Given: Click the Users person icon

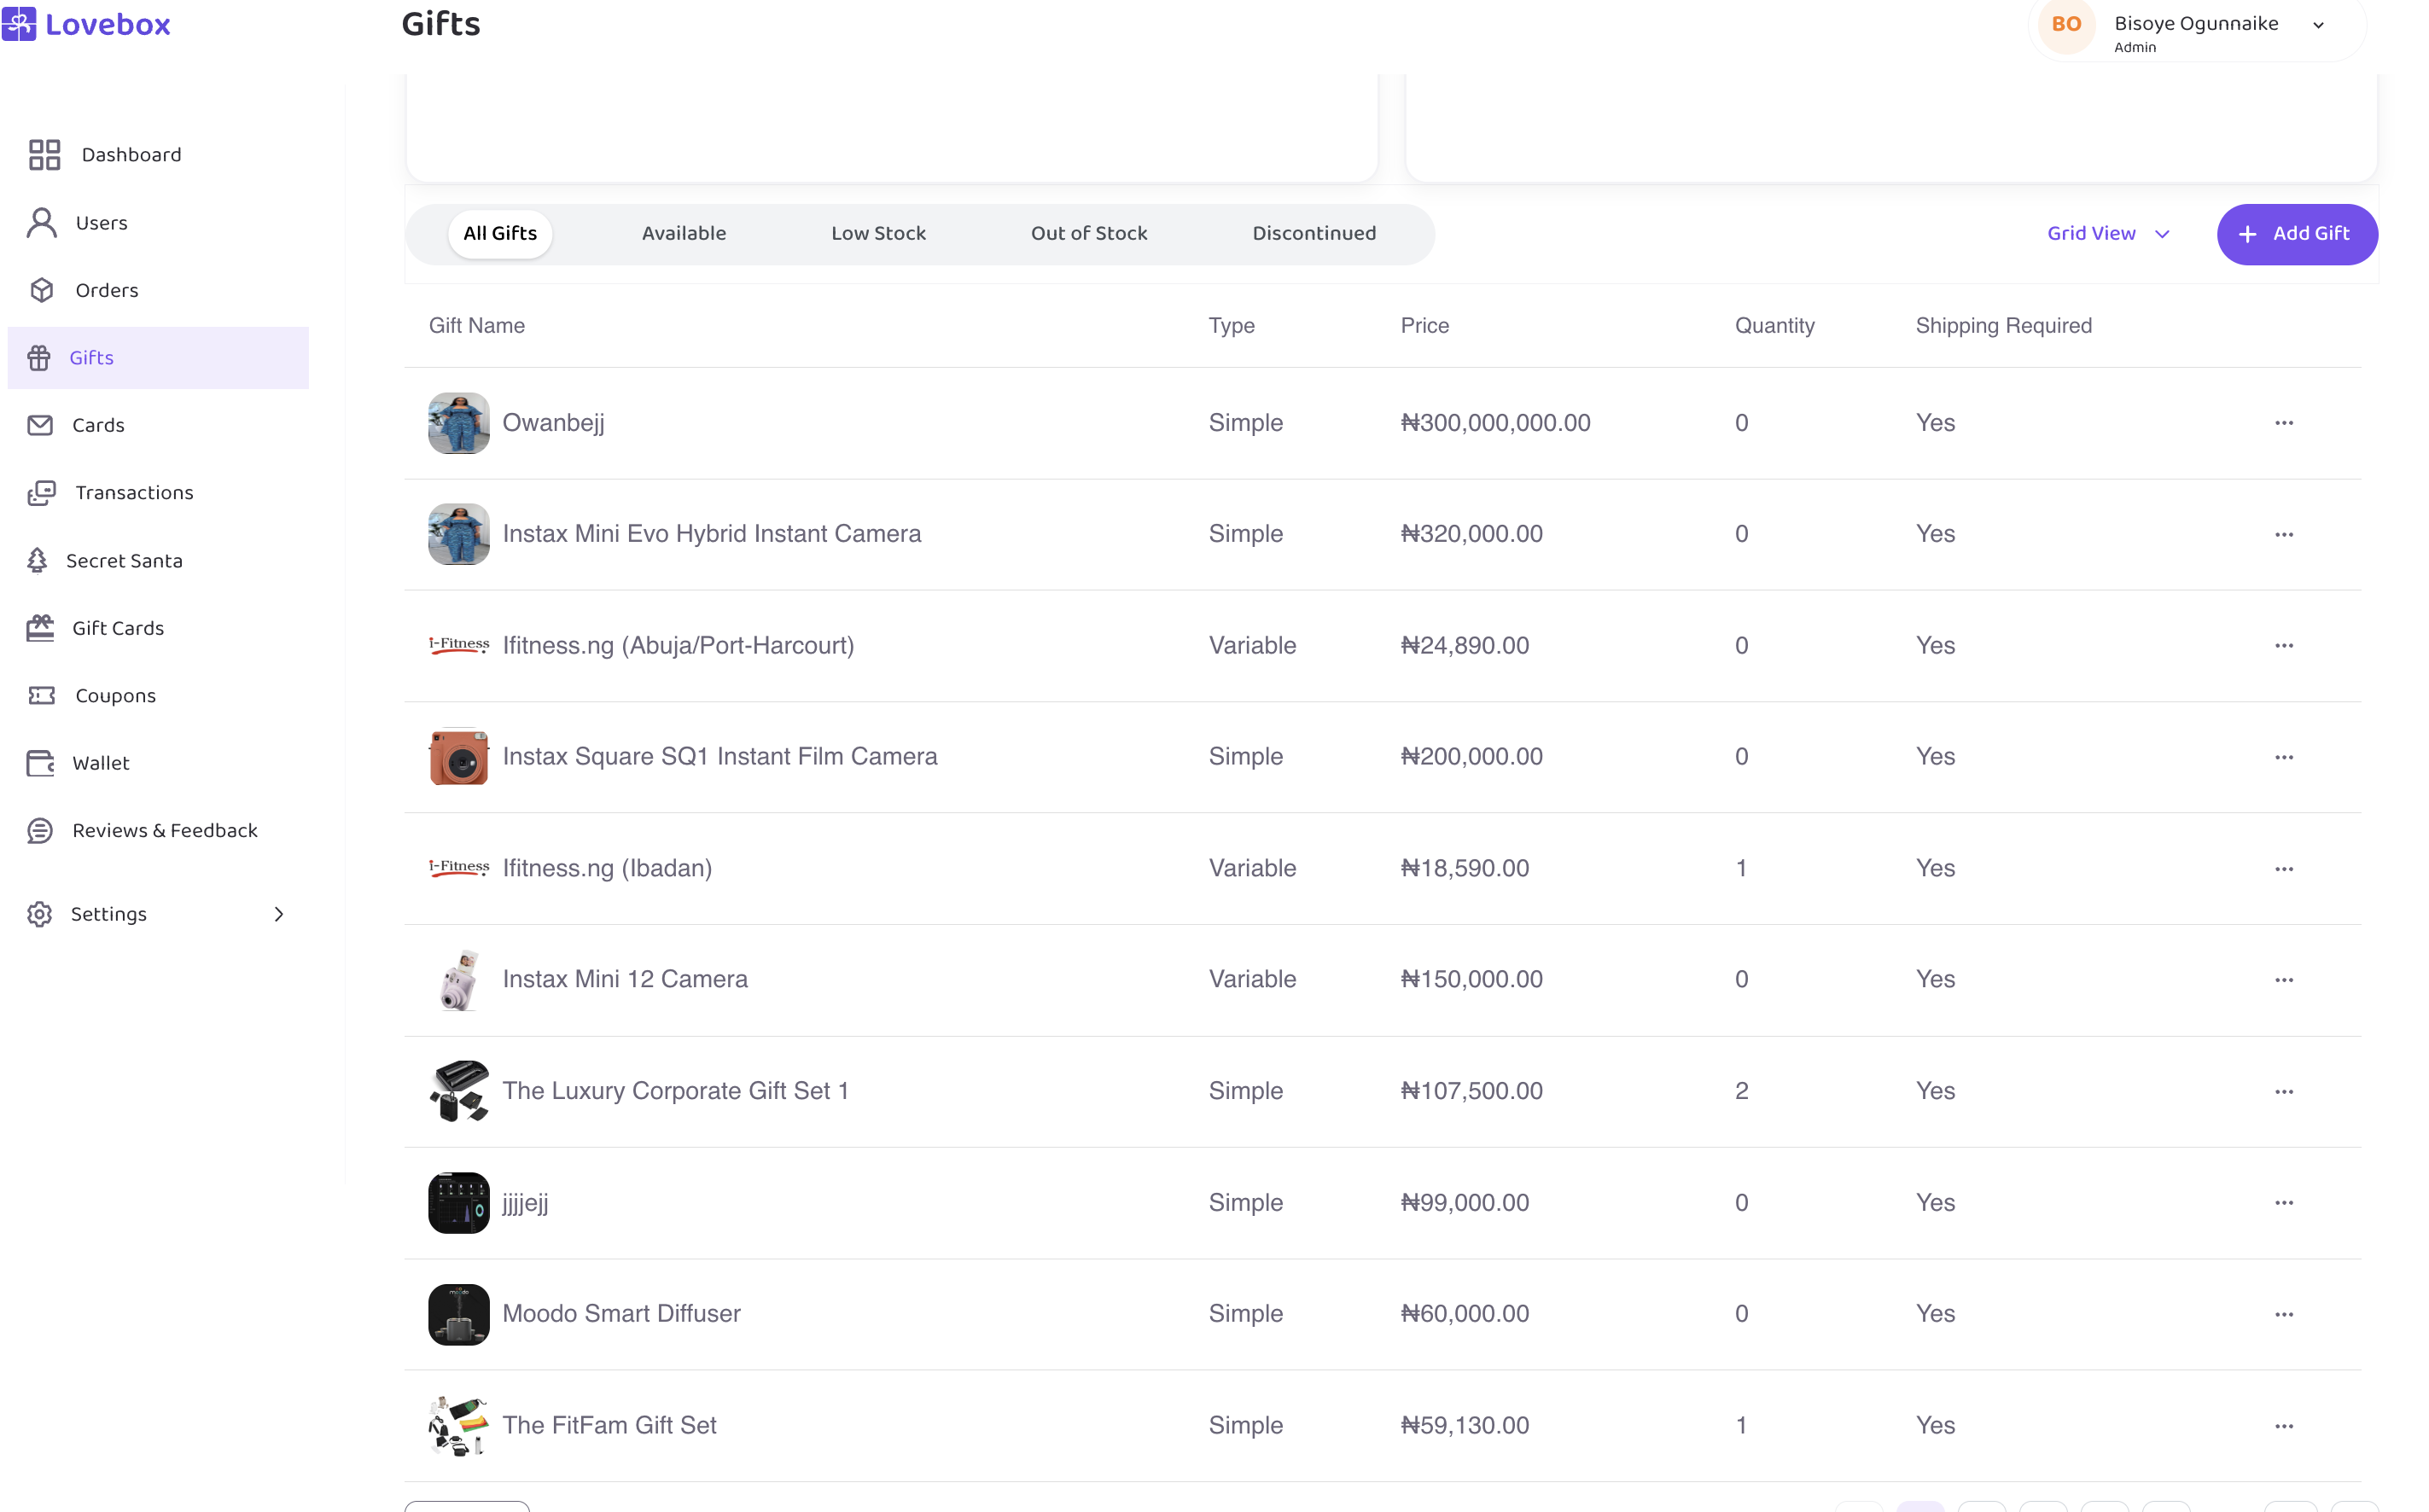Looking at the screenshot, I should click(42, 223).
